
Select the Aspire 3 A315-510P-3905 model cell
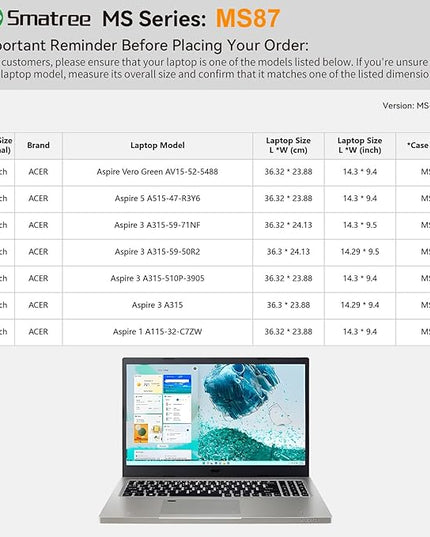click(x=157, y=278)
